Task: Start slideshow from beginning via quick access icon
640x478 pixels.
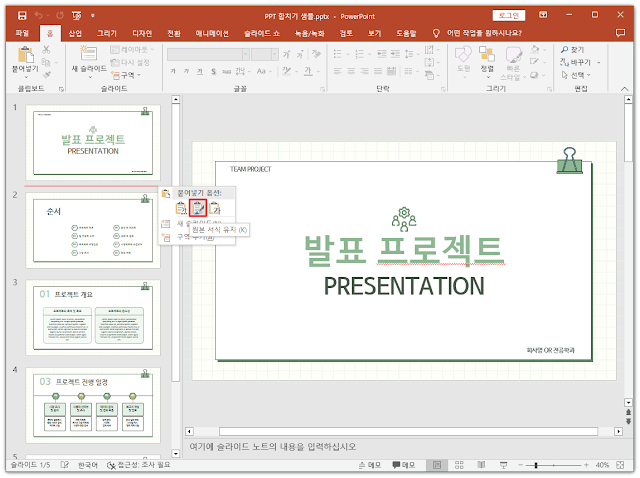Action: [x=76, y=16]
